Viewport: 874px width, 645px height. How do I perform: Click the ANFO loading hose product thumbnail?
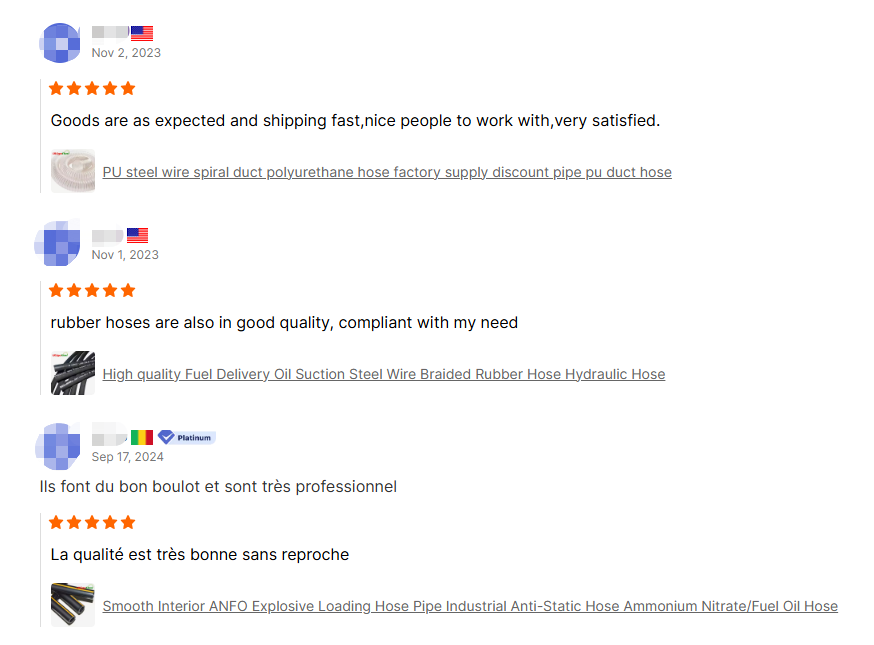tap(73, 605)
